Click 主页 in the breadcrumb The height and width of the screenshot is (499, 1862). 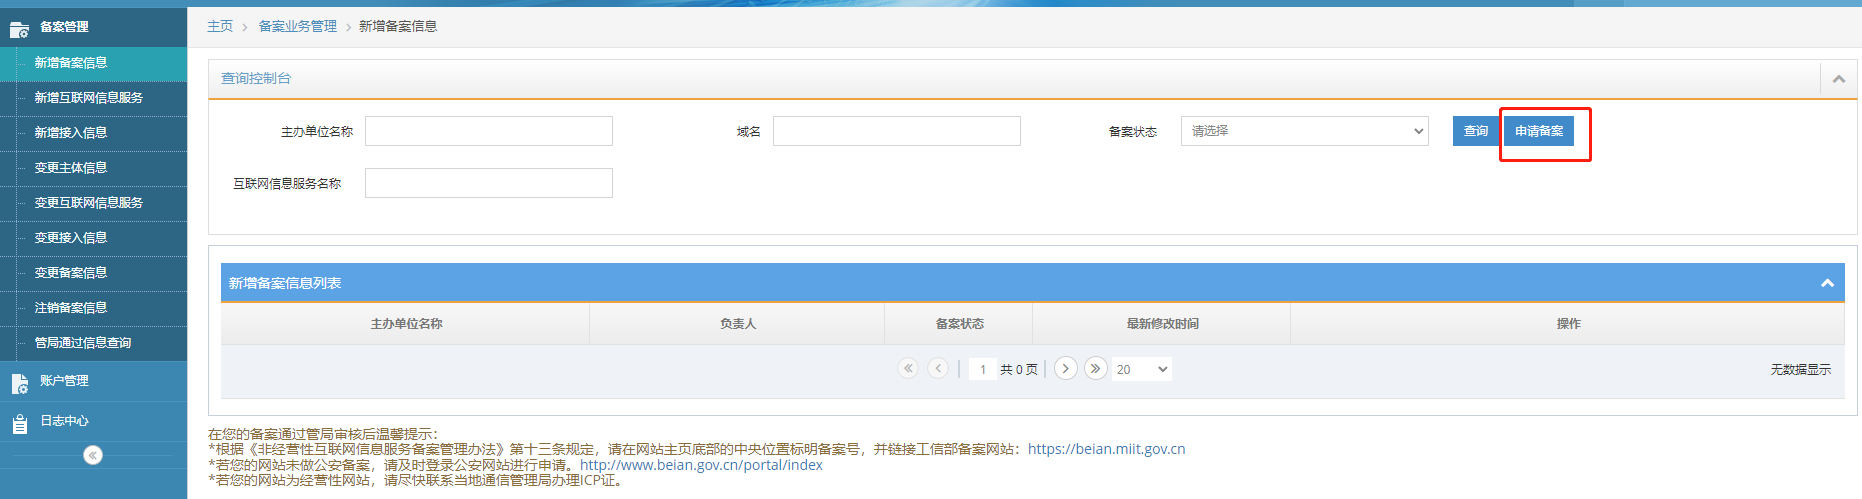[220, 26]
